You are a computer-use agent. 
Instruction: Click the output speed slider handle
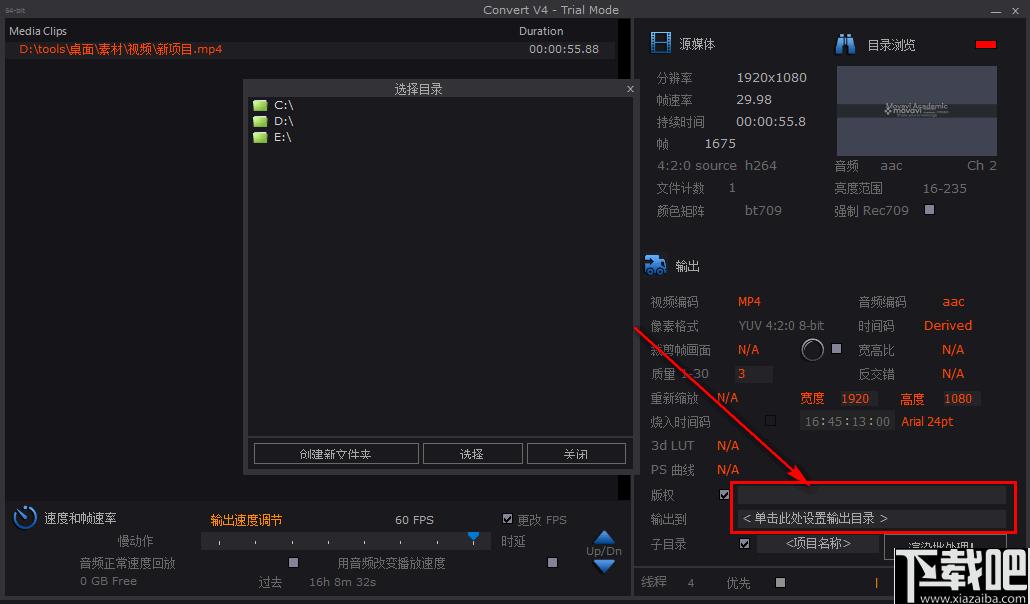pos(473,537)
